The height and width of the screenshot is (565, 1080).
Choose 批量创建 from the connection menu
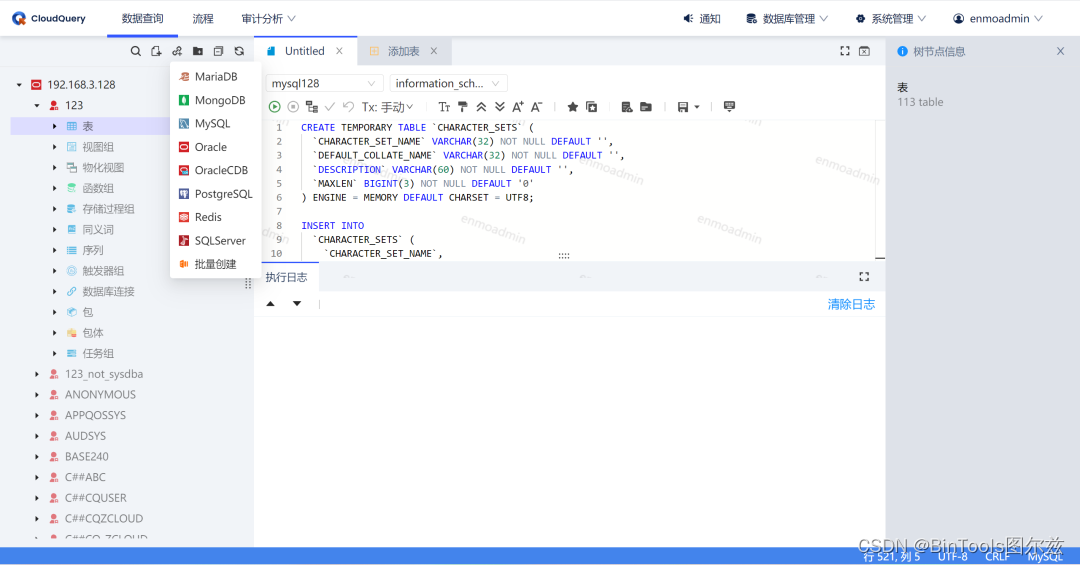tap(216, 264)
